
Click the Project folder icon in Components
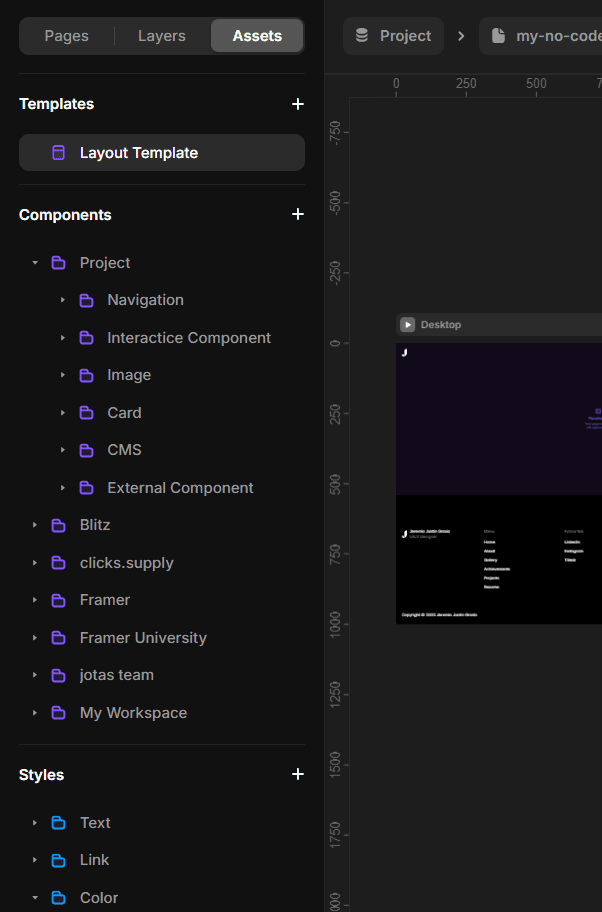click(59, 263)
